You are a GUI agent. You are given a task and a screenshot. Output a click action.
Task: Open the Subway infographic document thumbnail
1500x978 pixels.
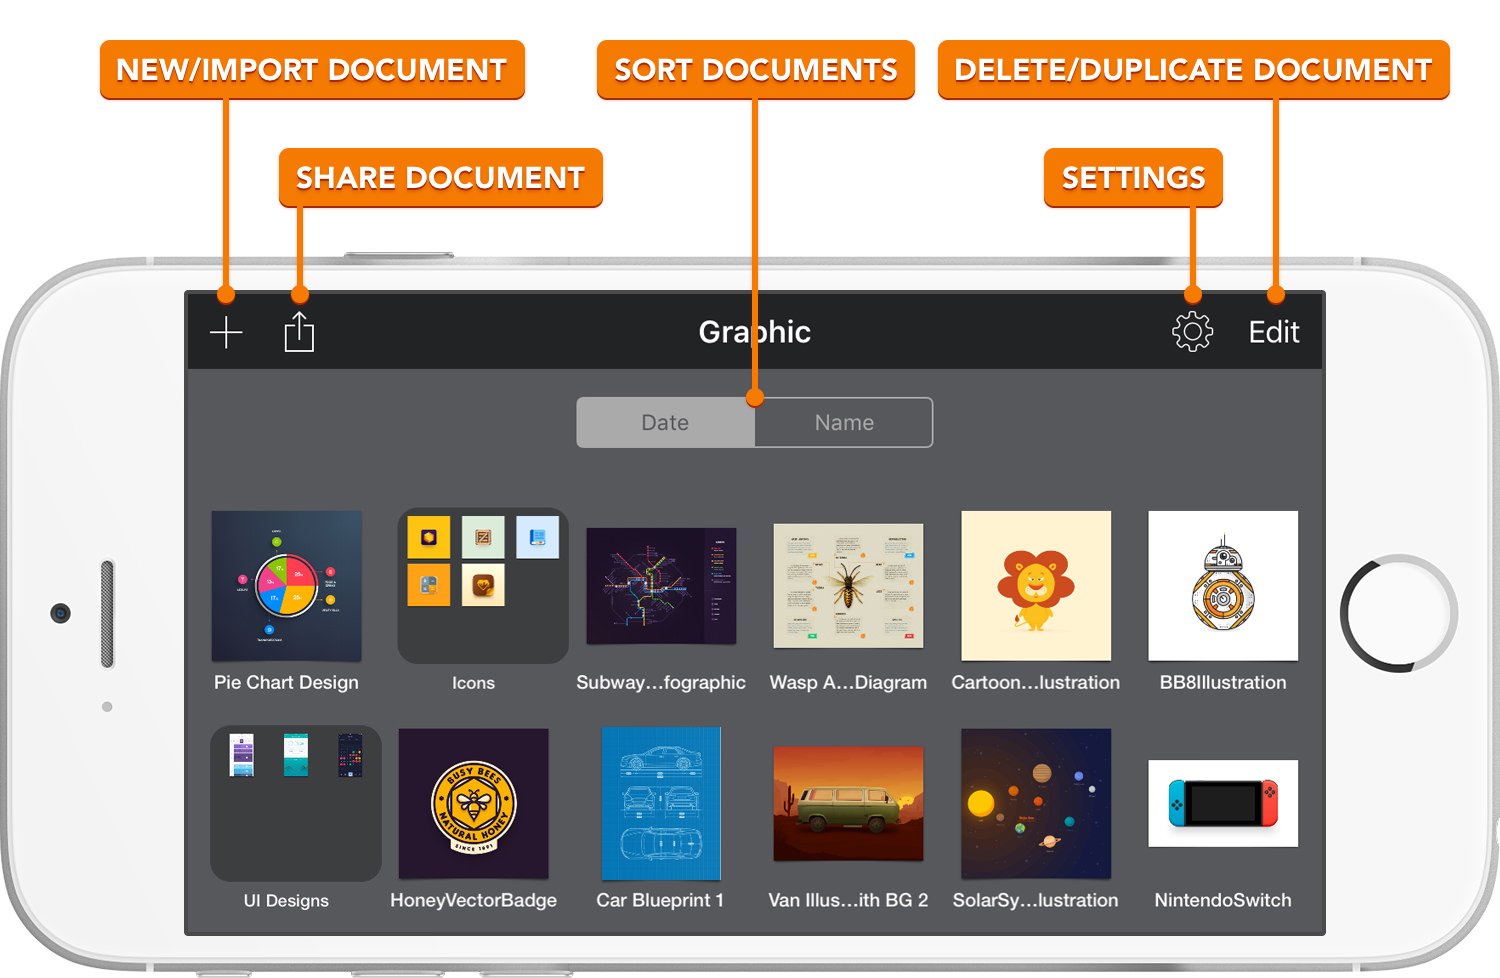[x=661, y=586]
